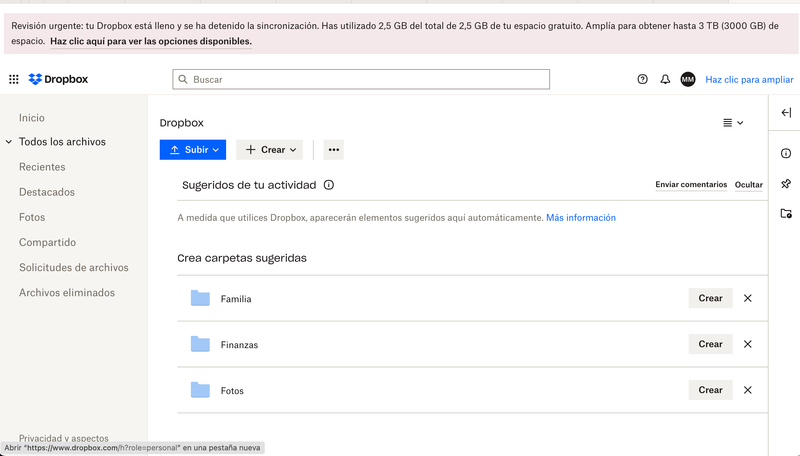This screenshot has height=456, width=800.
Task: Click the Fotos suggested folder name
Action: 232,391
